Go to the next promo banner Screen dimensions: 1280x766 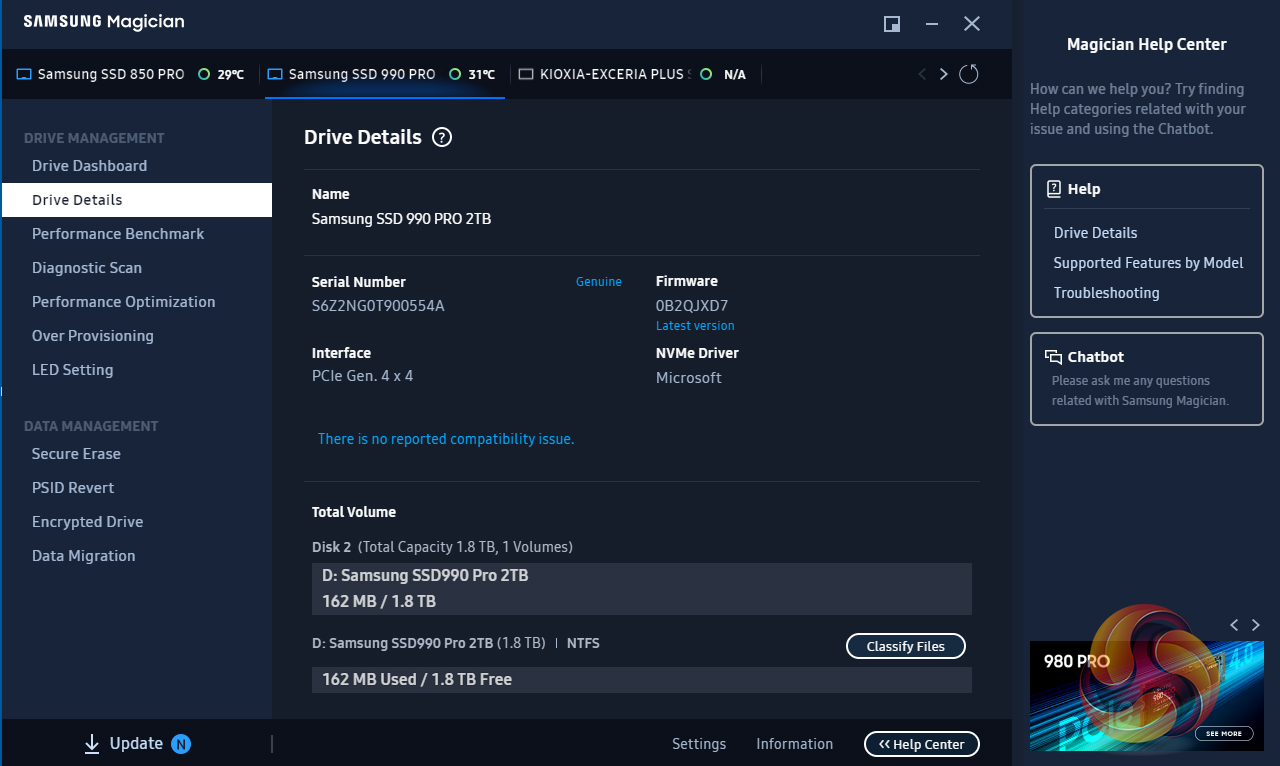pos(1256,625)
